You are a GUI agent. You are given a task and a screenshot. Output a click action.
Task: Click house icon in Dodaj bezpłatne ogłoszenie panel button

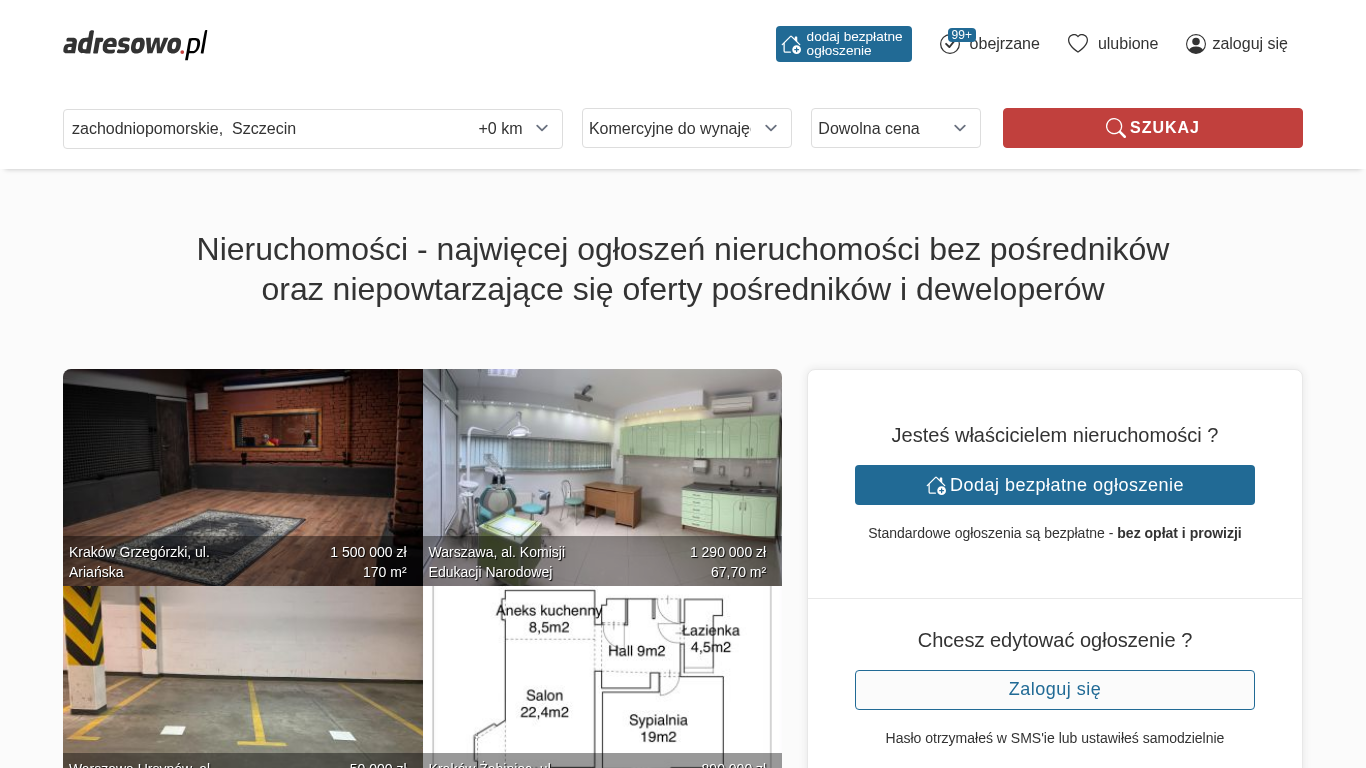[x=936, y=485]
